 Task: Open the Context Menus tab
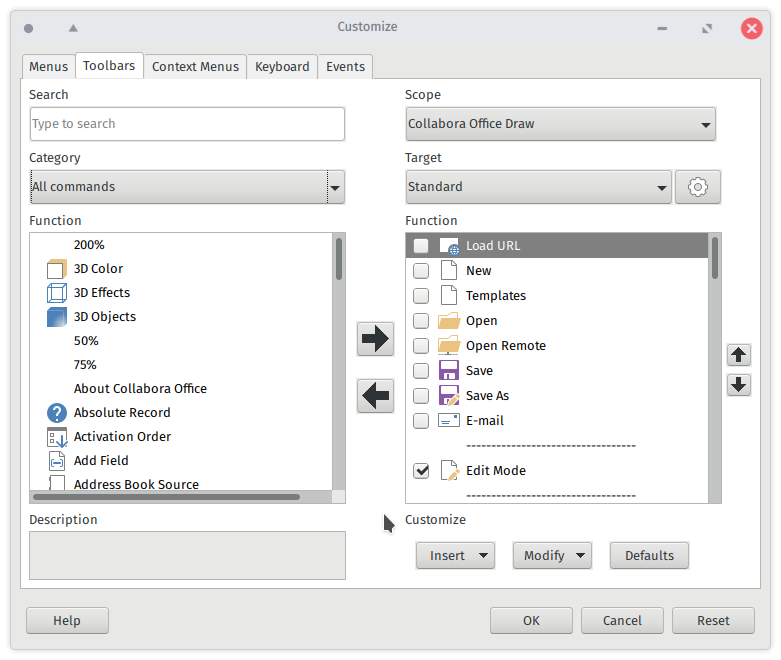195,67
